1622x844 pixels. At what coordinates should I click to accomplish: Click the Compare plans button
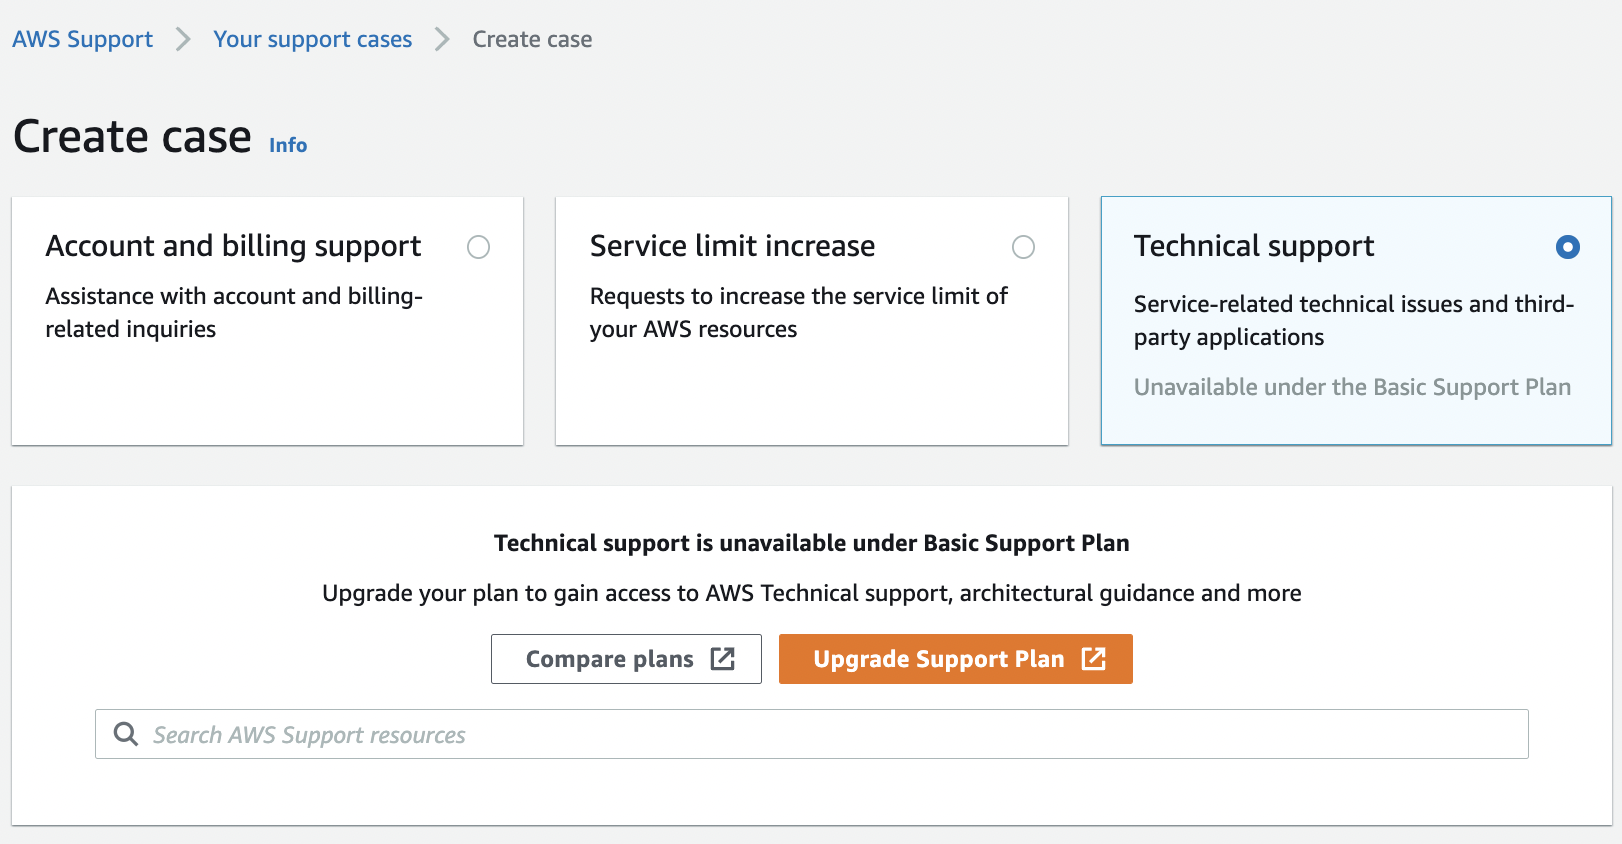click(x=626, y=659)
